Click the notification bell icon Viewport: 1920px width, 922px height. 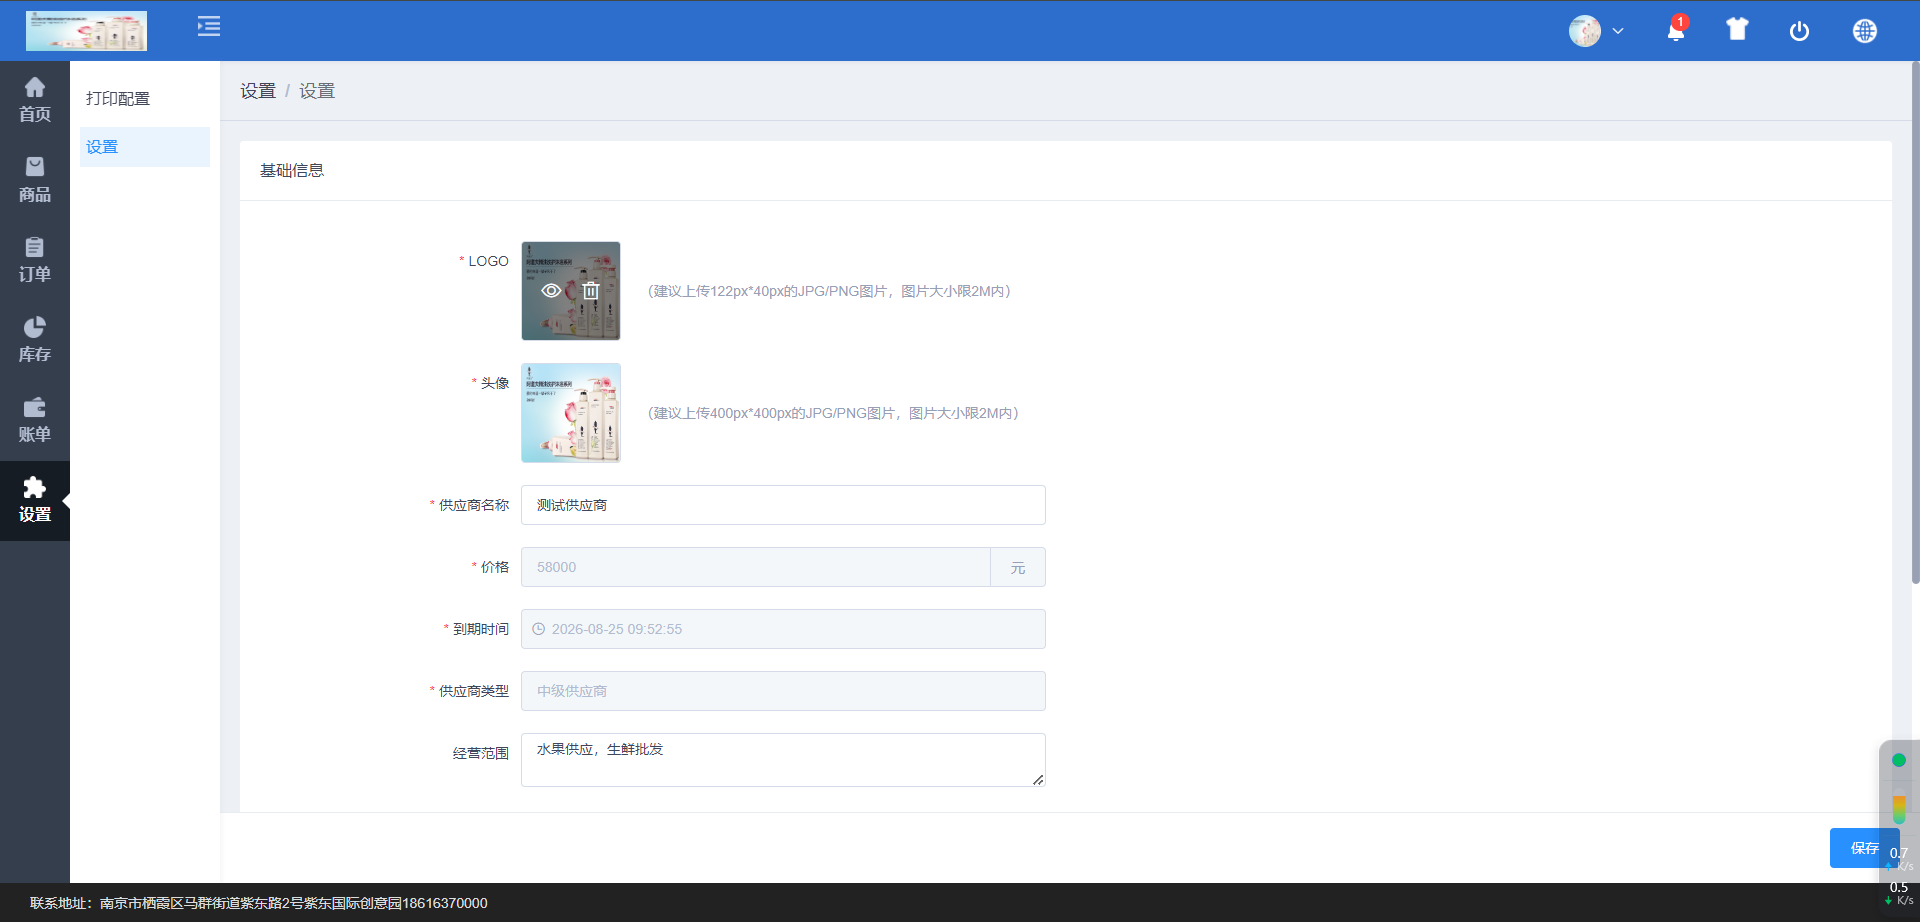(1676, 31)
